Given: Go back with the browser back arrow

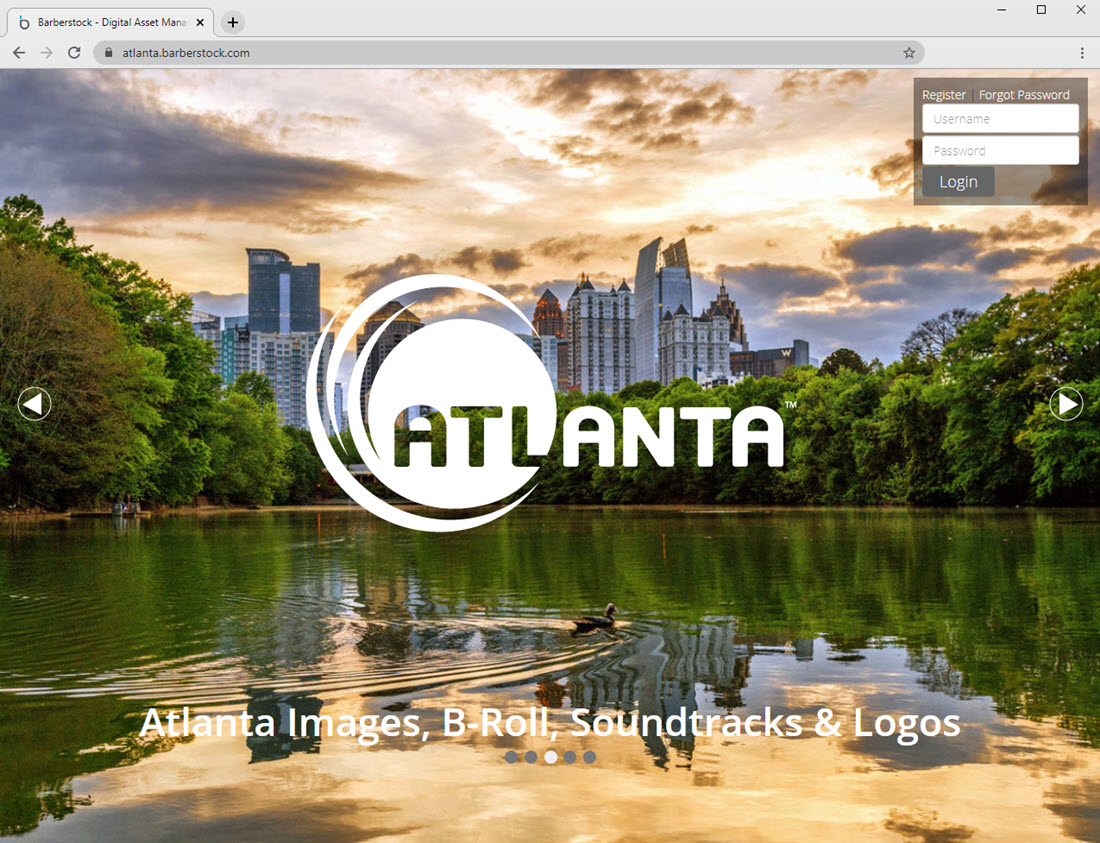Looking at the screenshot, I should click(x=19, y=53).
